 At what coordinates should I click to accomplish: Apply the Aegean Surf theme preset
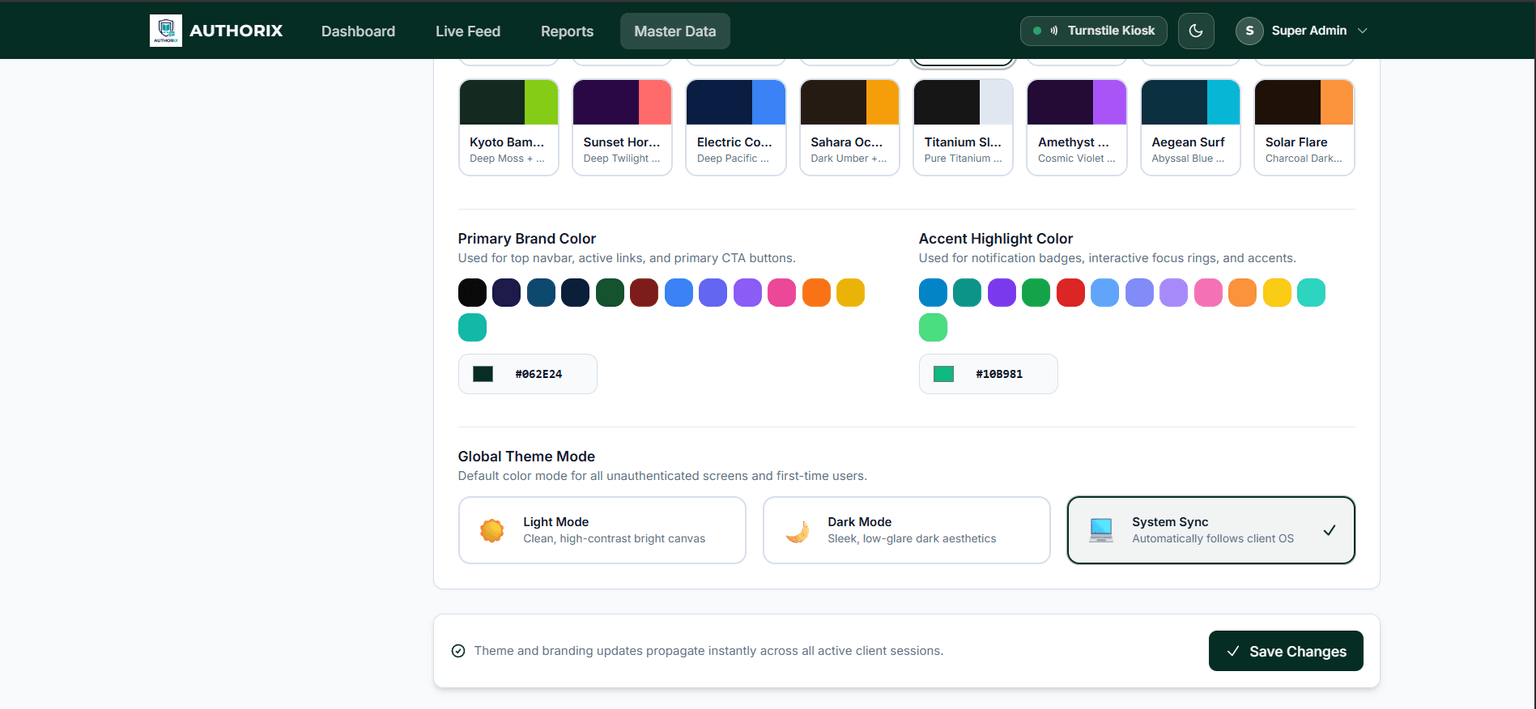pyautogui.click(x=1190, y=127)
